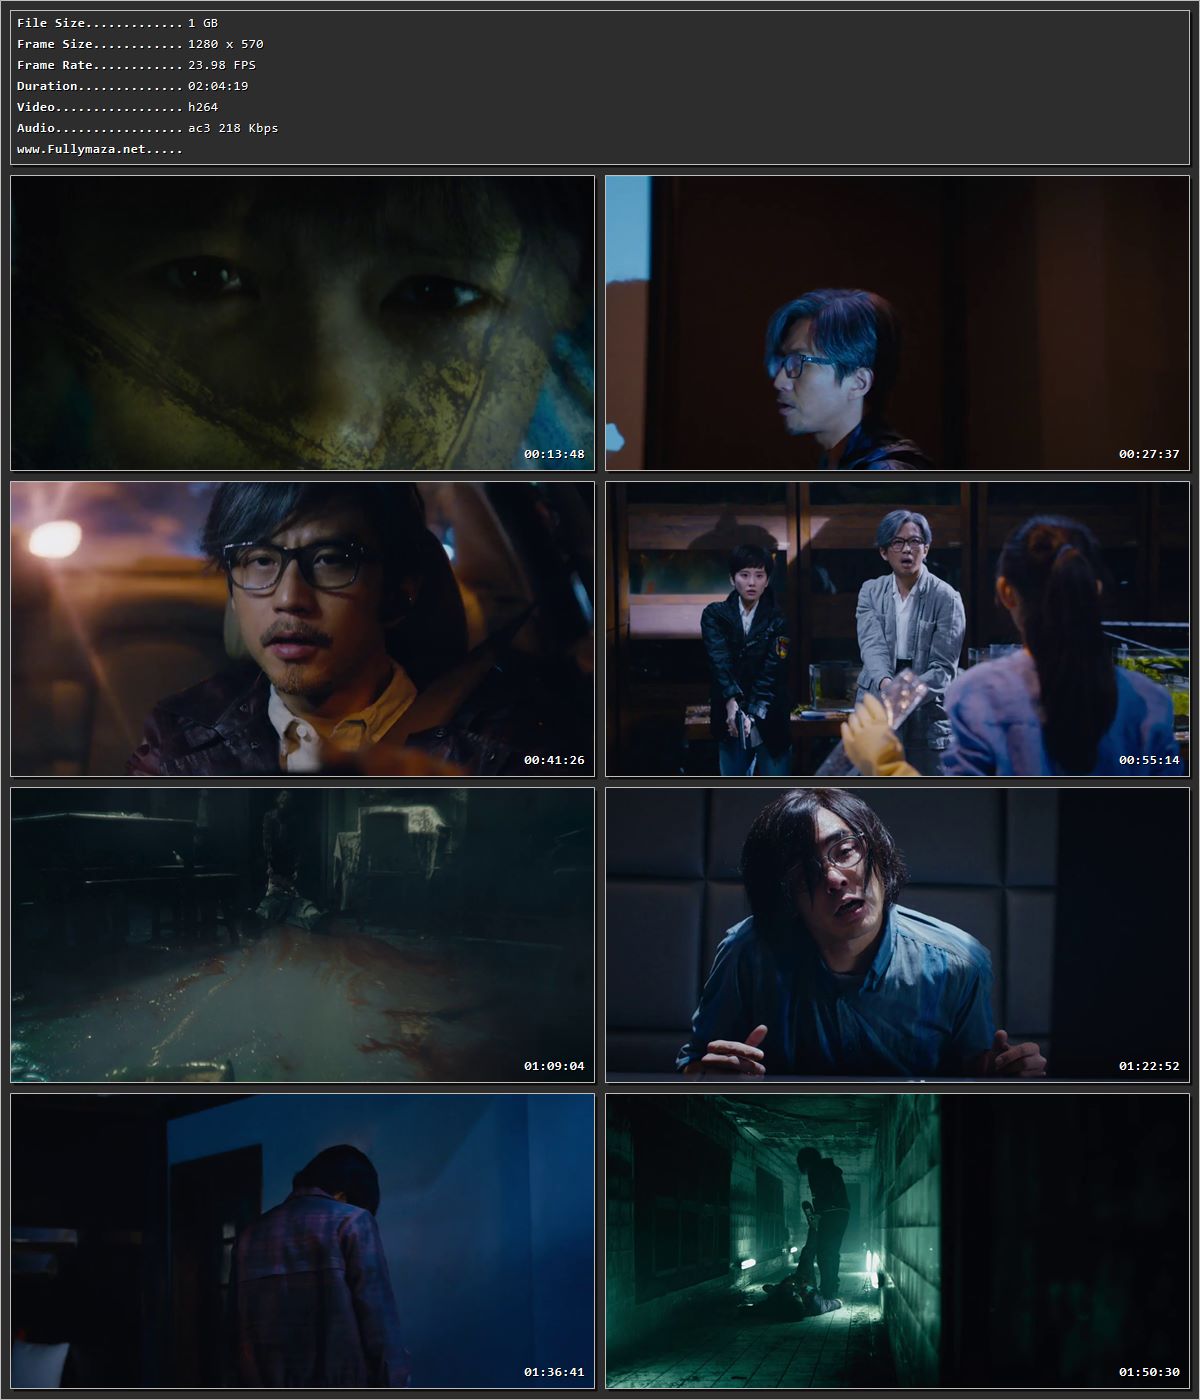Viewport: 1200px width, 1400px height.
Task: Click the Audio ac3 218 Kbps line
Action: [147, 128]
